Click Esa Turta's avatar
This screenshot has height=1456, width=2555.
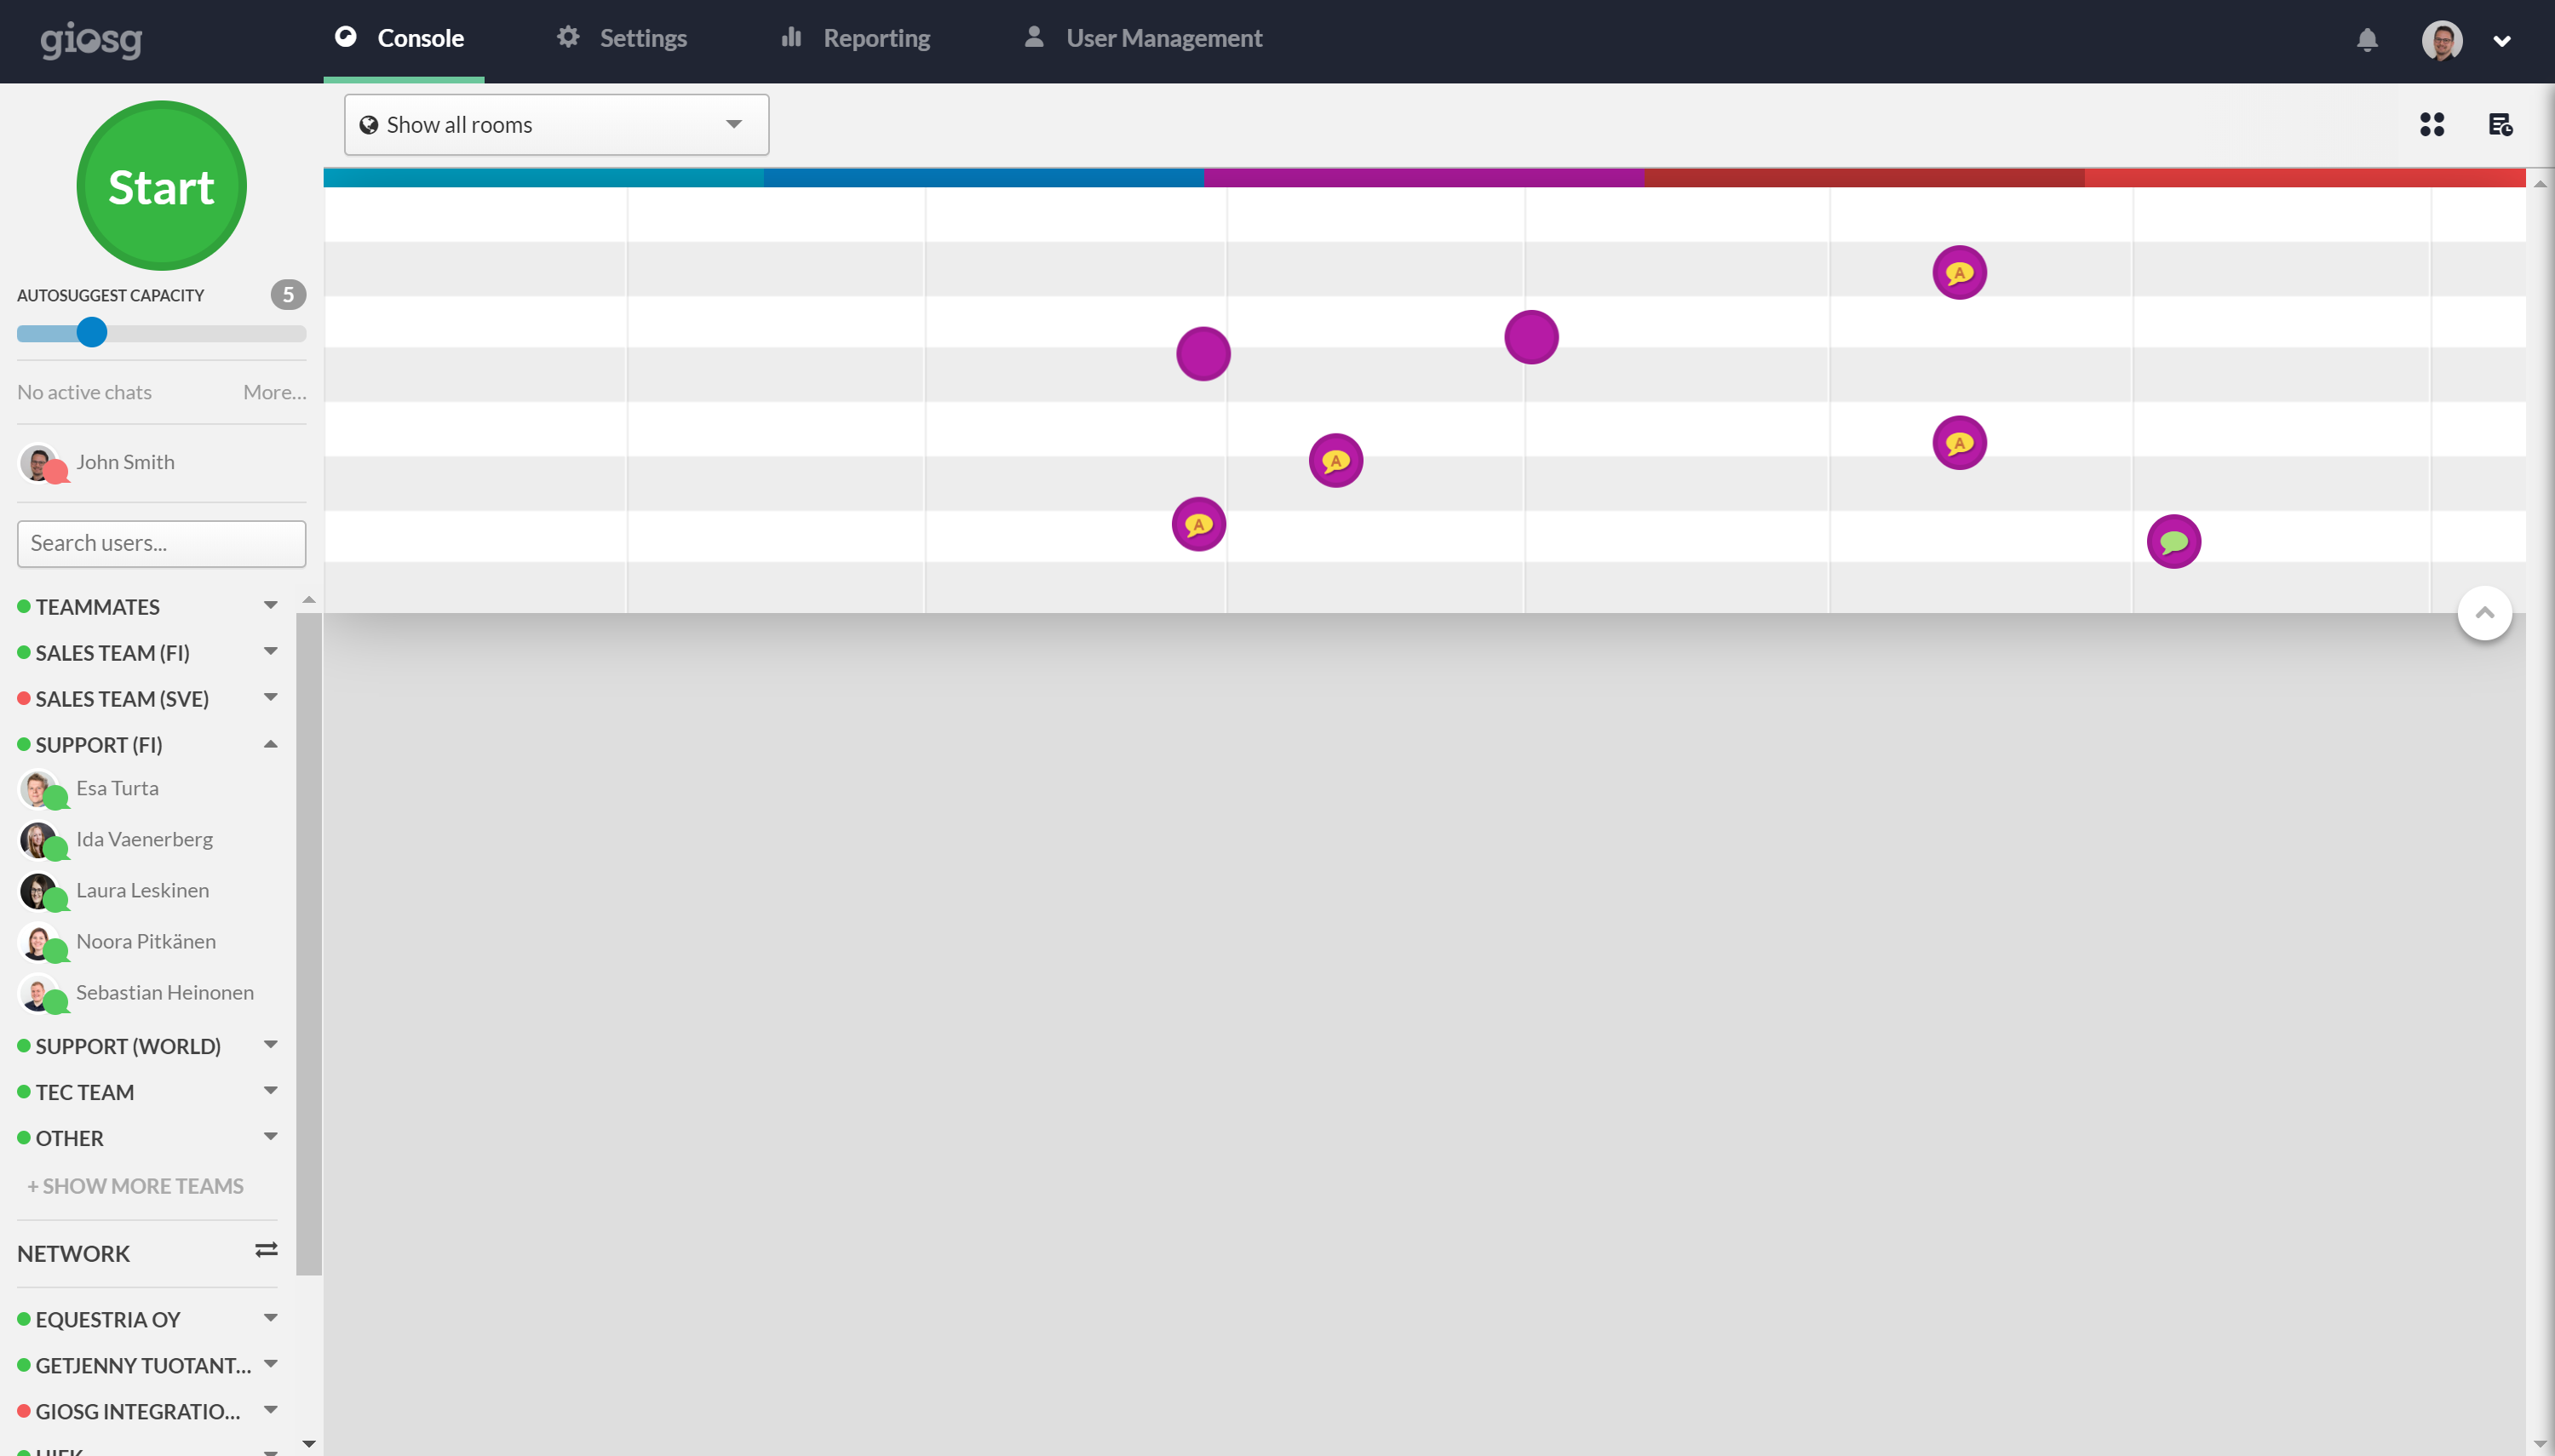pos(41,788)
